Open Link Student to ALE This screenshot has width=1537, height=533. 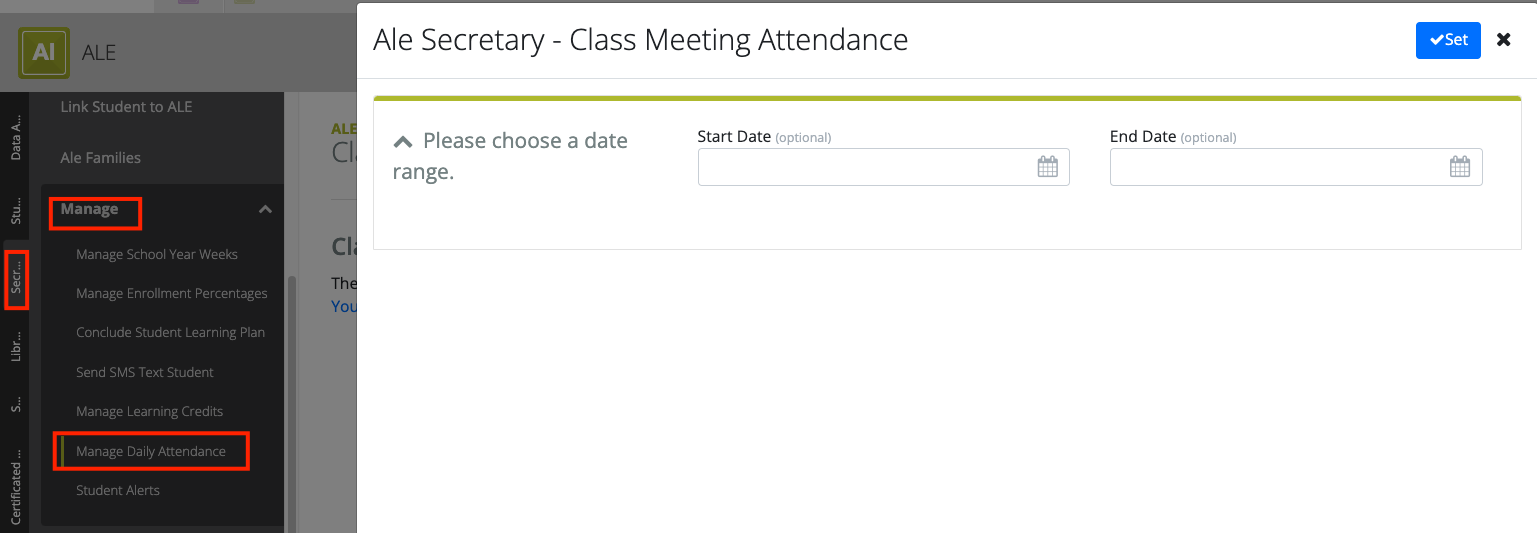click(126, 106)
